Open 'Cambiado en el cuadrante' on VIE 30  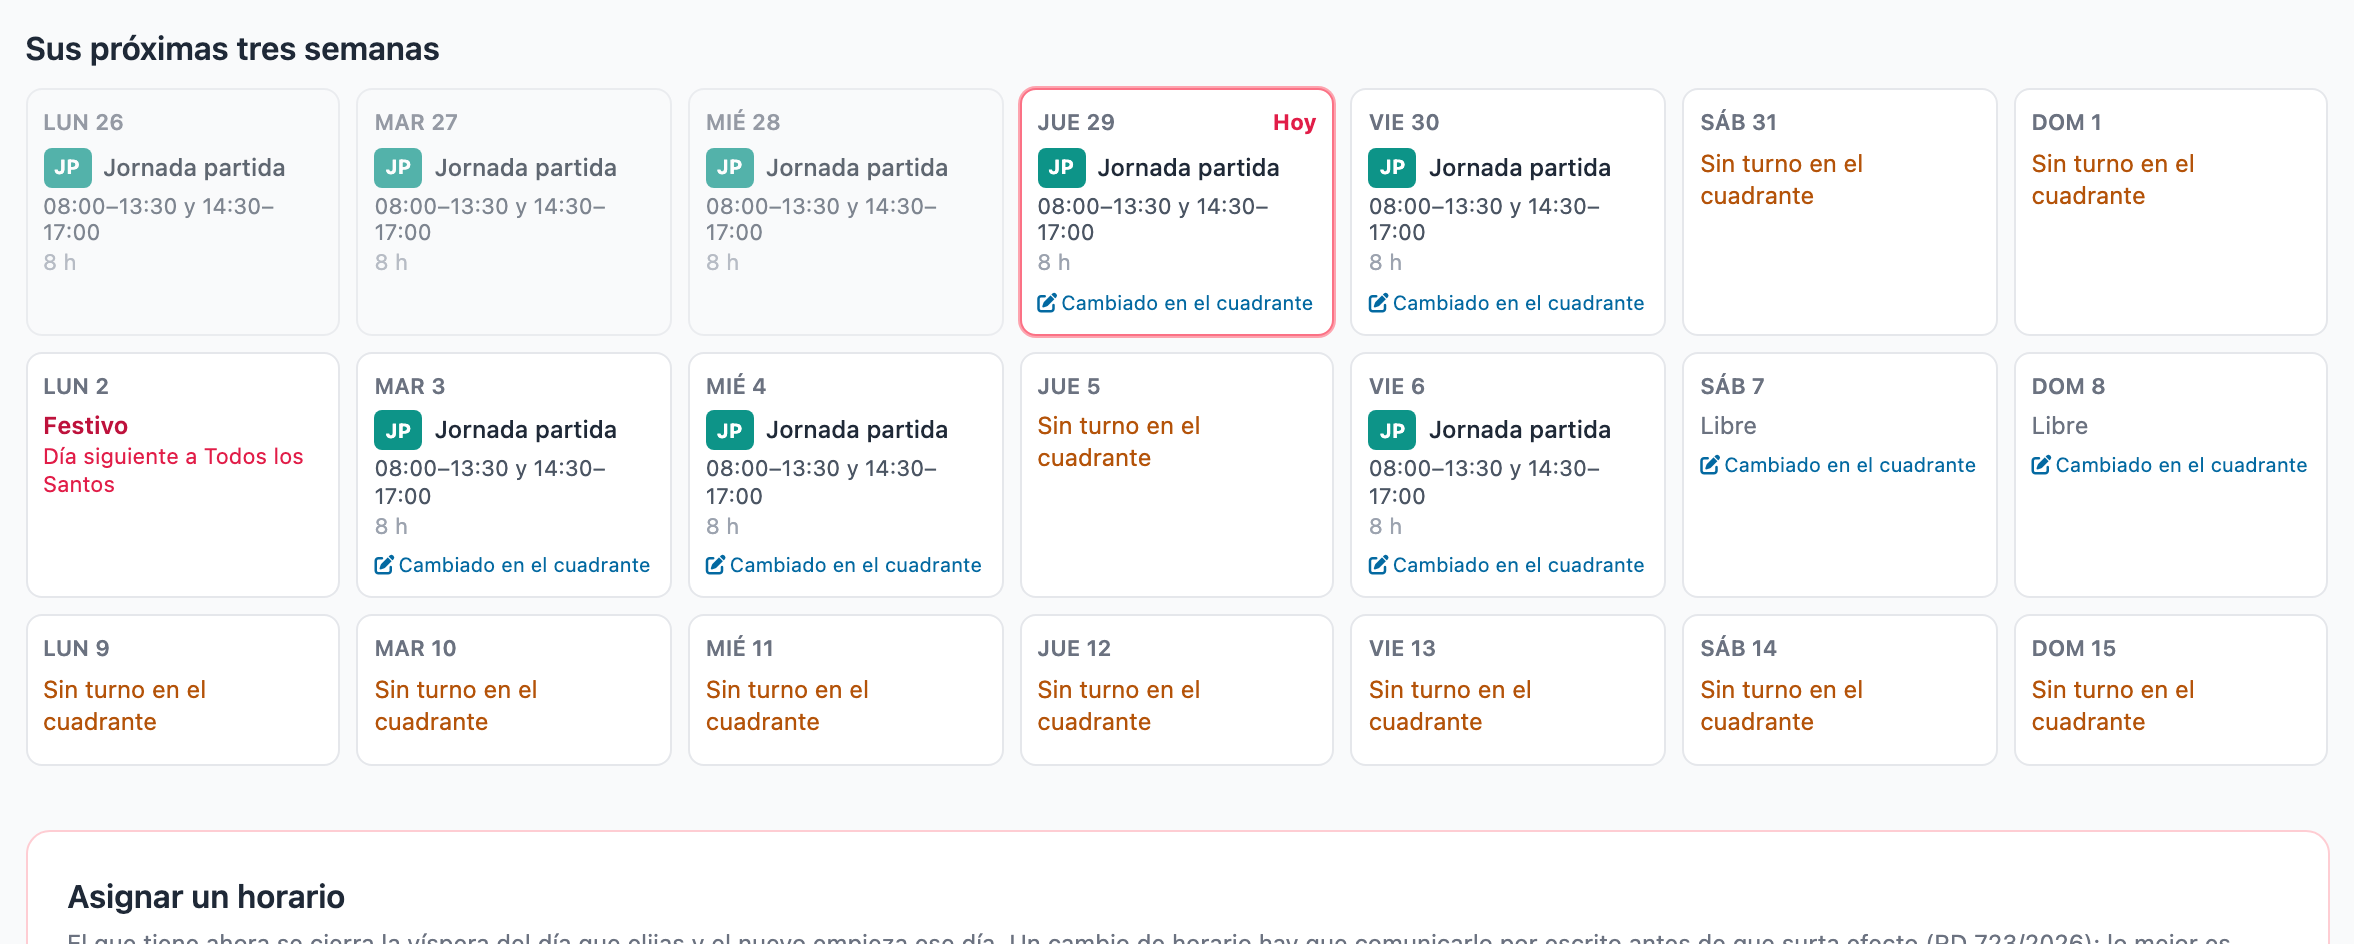coord(1506,303)
